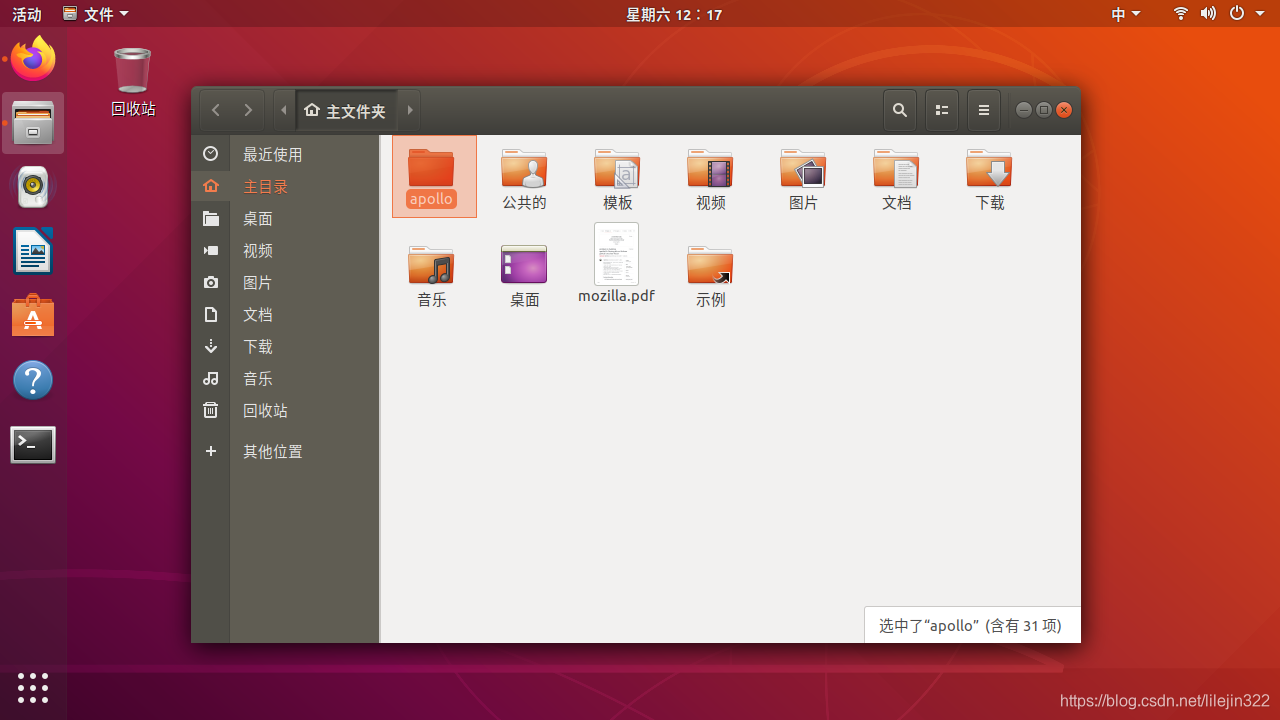This screenshot has height=720, width=1280.
Task: Launch Rhythmbox from the dock
Action: [x=33, y=186]
